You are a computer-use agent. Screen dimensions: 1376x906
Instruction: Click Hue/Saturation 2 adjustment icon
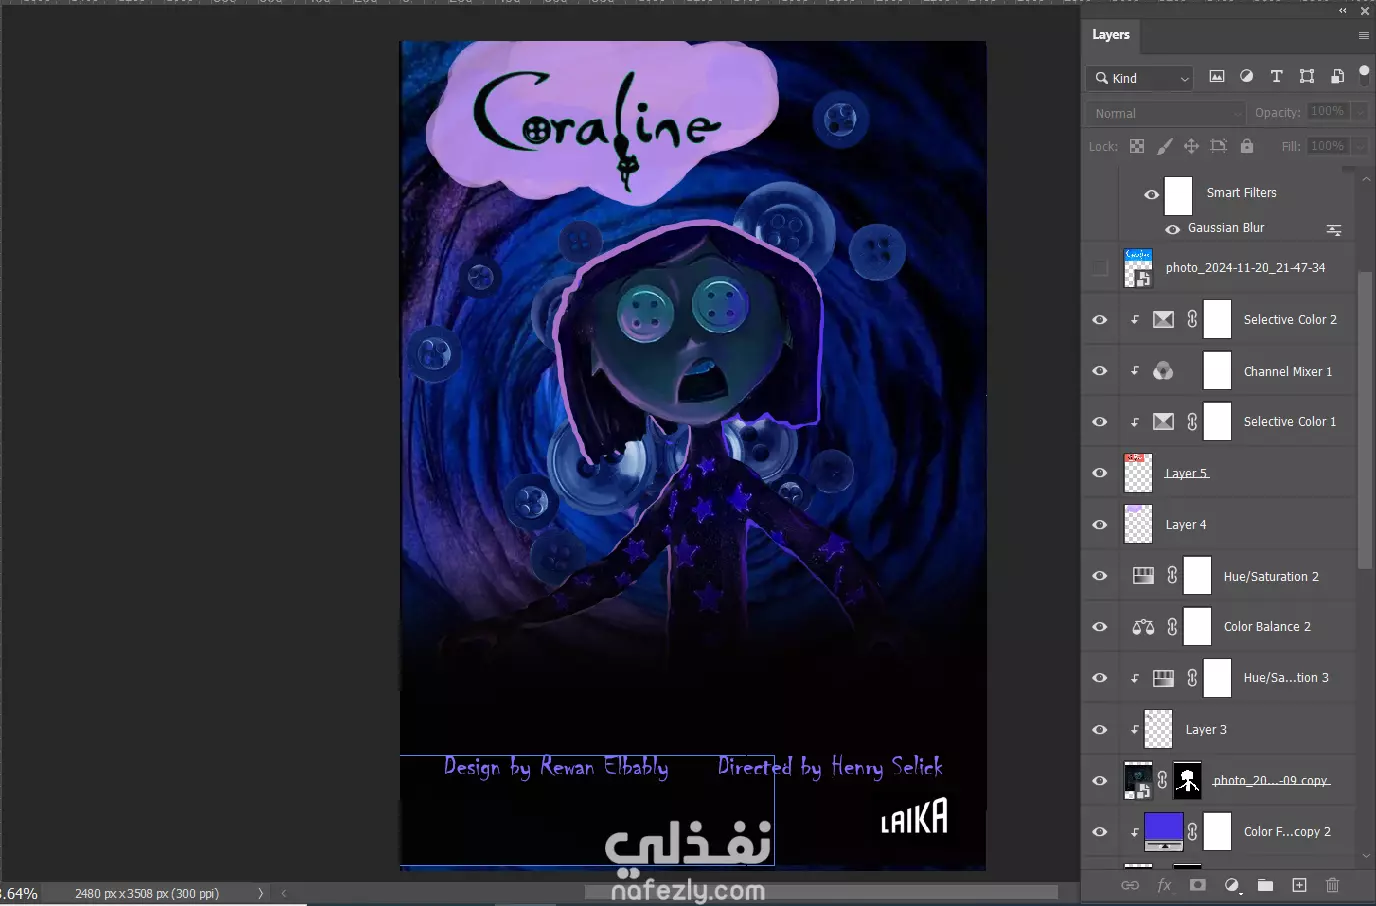1143,575
